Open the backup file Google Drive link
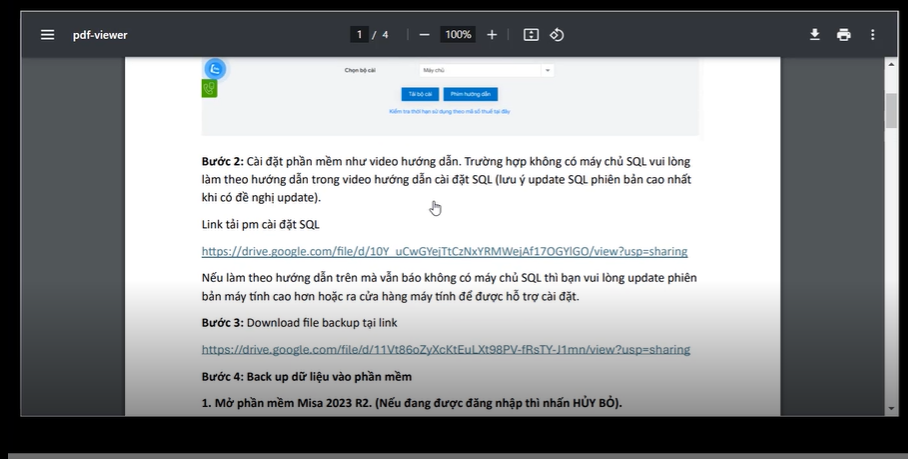 pyautogui.click(x=446, y=350)
